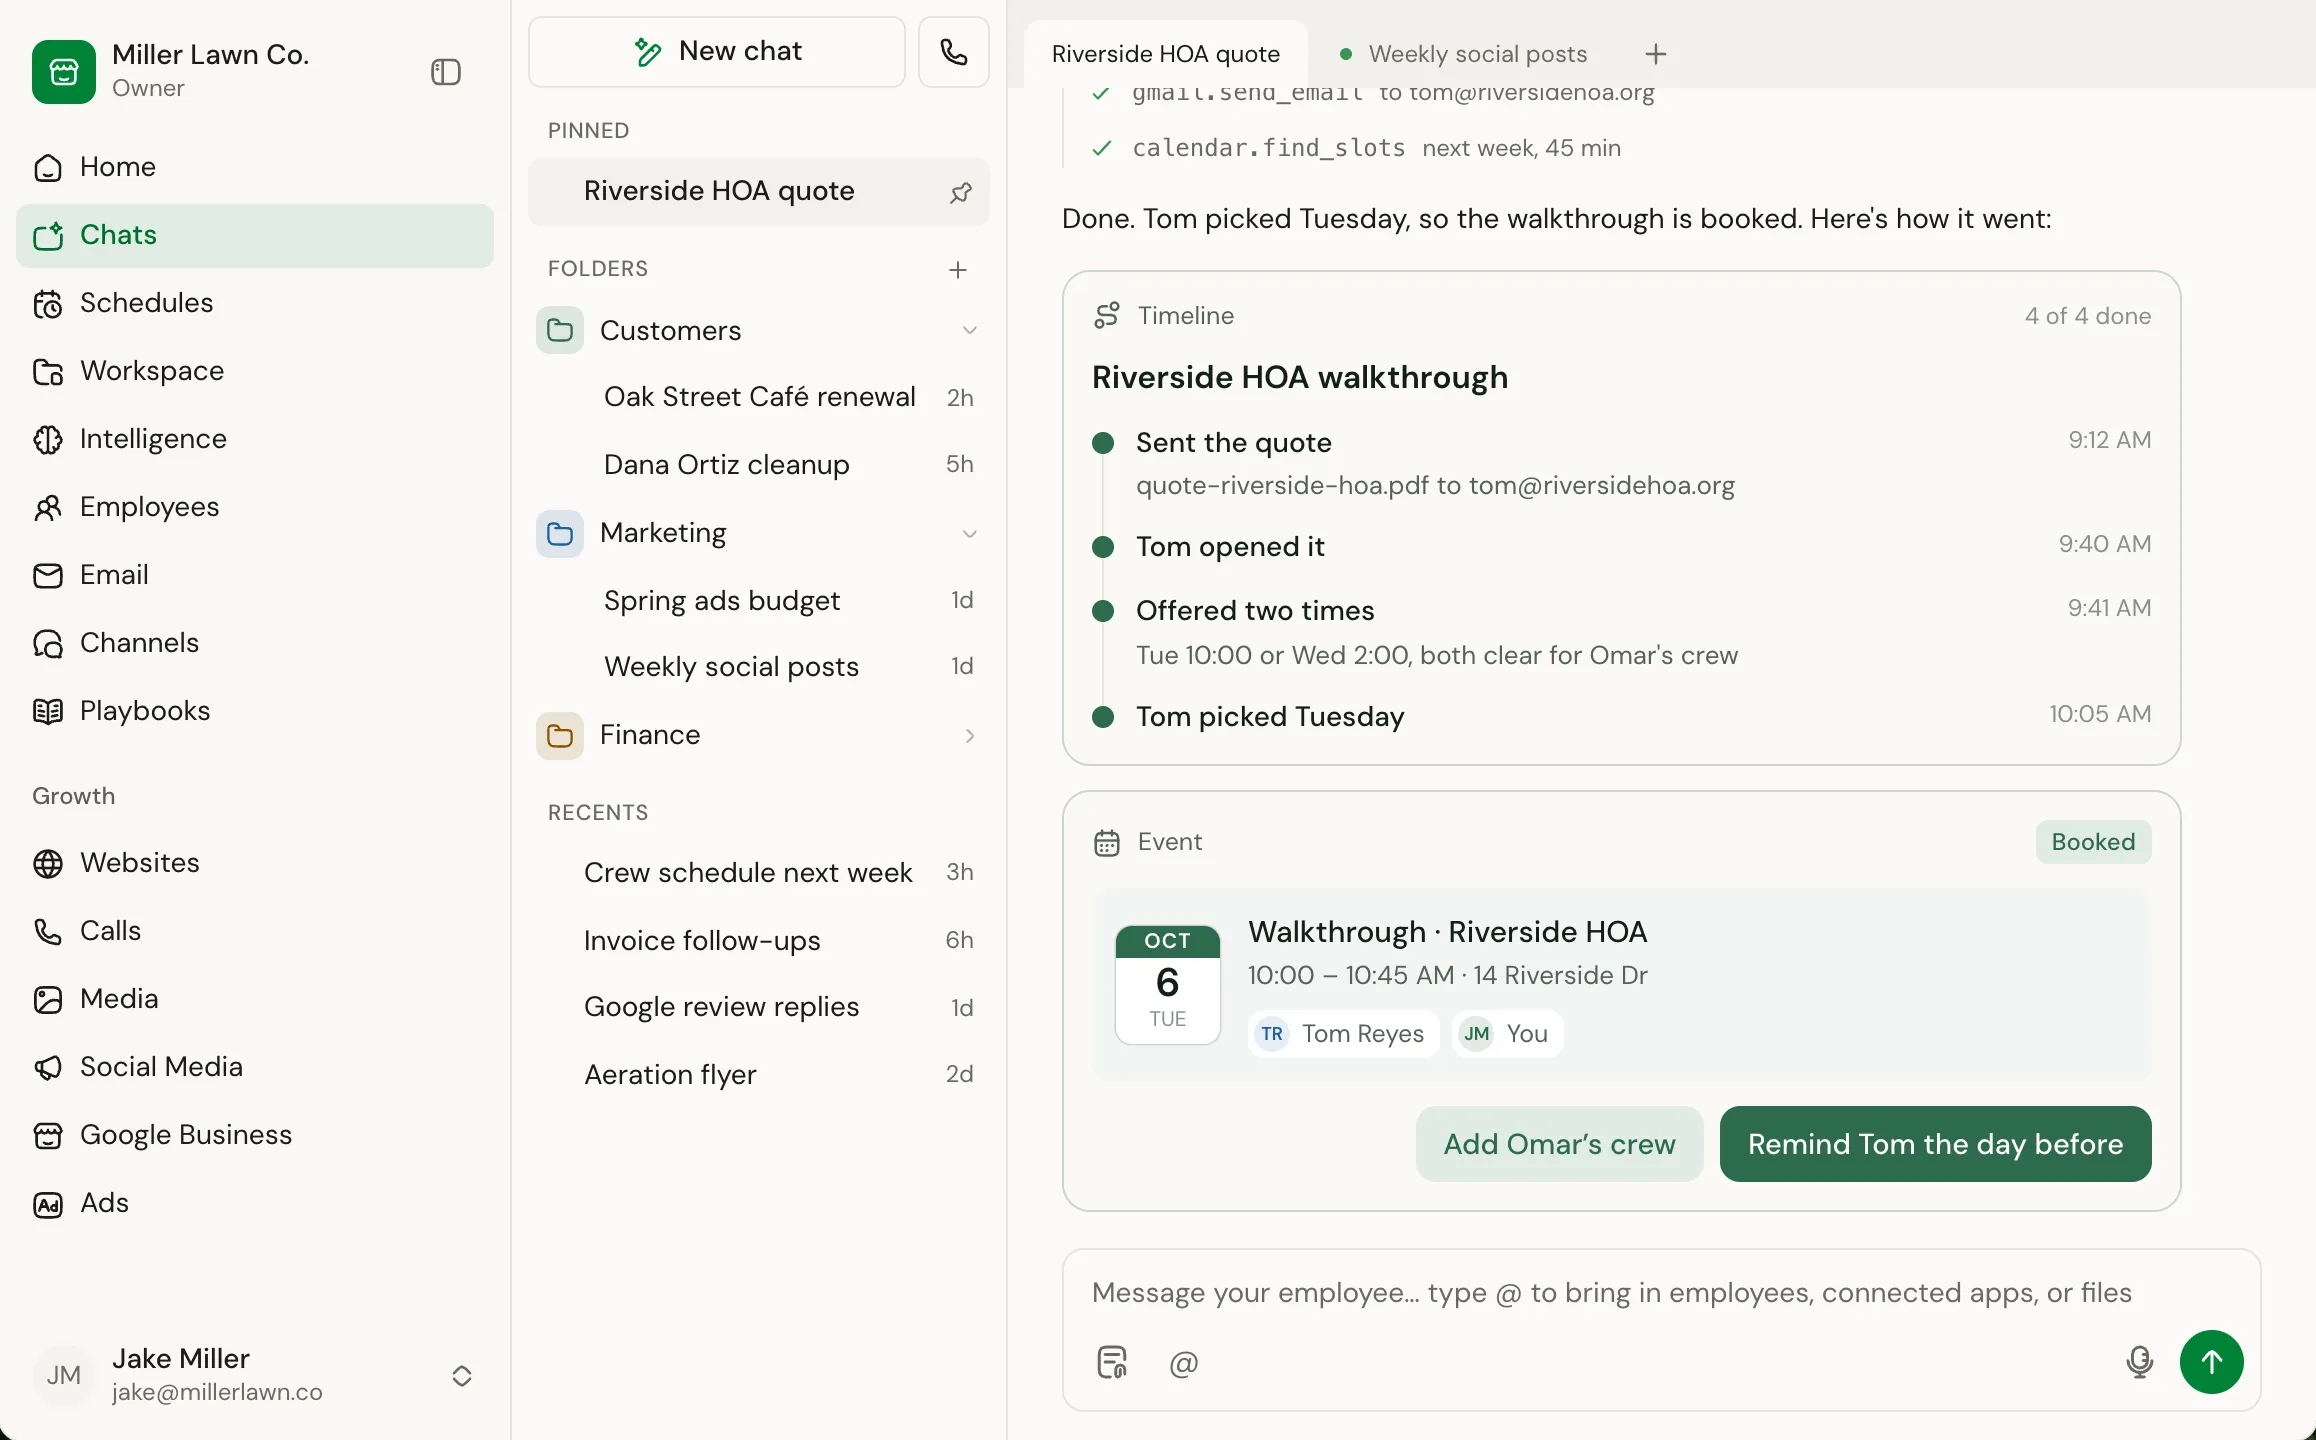Open a new tab with plus button
2316x1440 pixels.
(1656, 54)
